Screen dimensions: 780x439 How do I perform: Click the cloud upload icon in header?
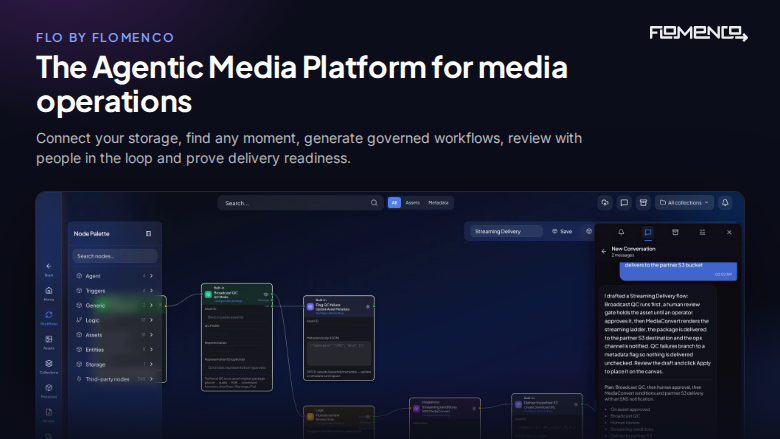pos(605,203)
